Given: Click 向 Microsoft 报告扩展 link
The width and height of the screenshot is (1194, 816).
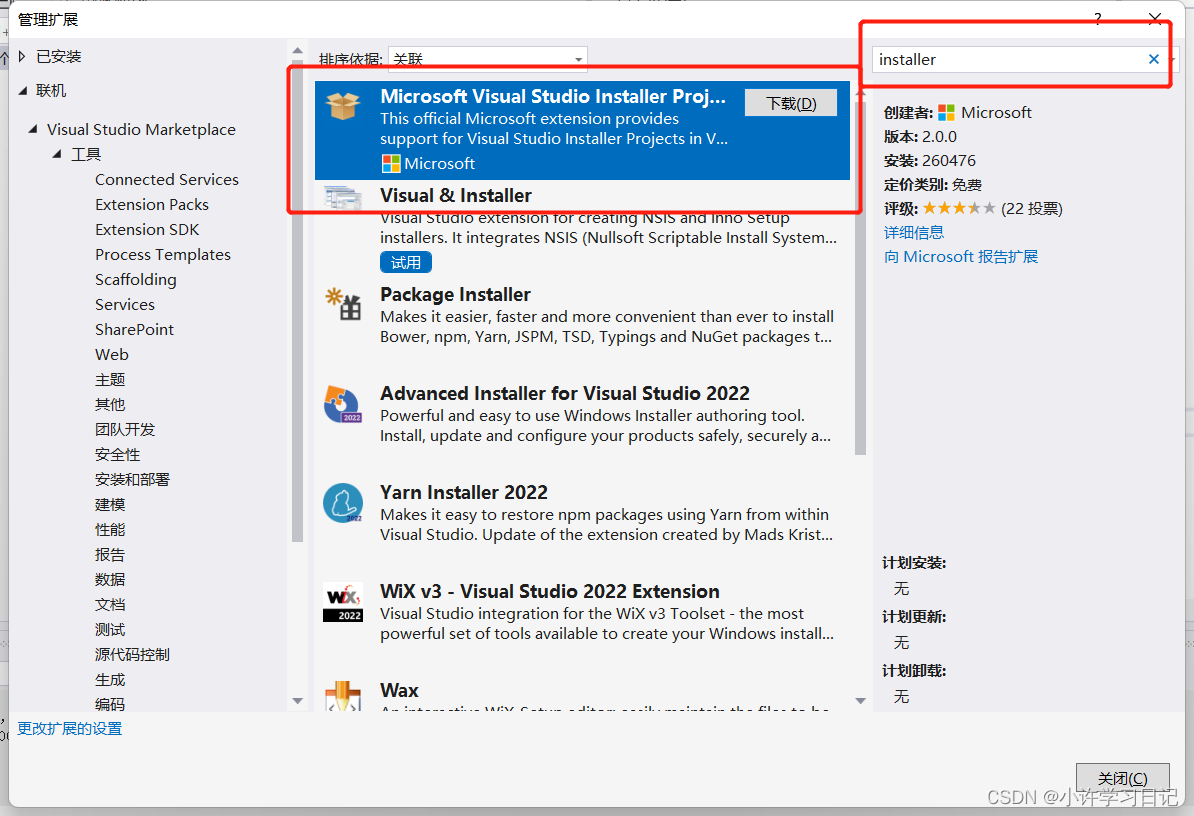Looking at the screenshot, I should point(961,257).
